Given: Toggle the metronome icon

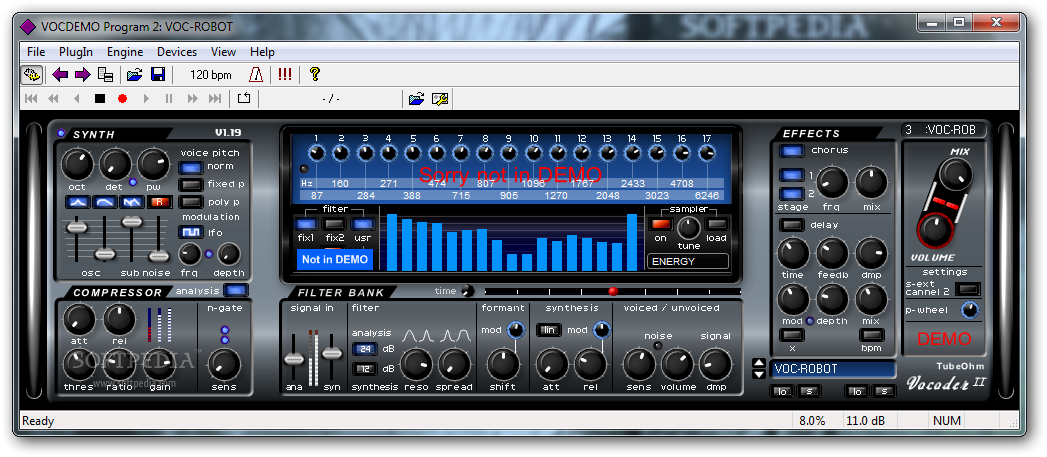Looking at the screenshot, I should (256, 74).
